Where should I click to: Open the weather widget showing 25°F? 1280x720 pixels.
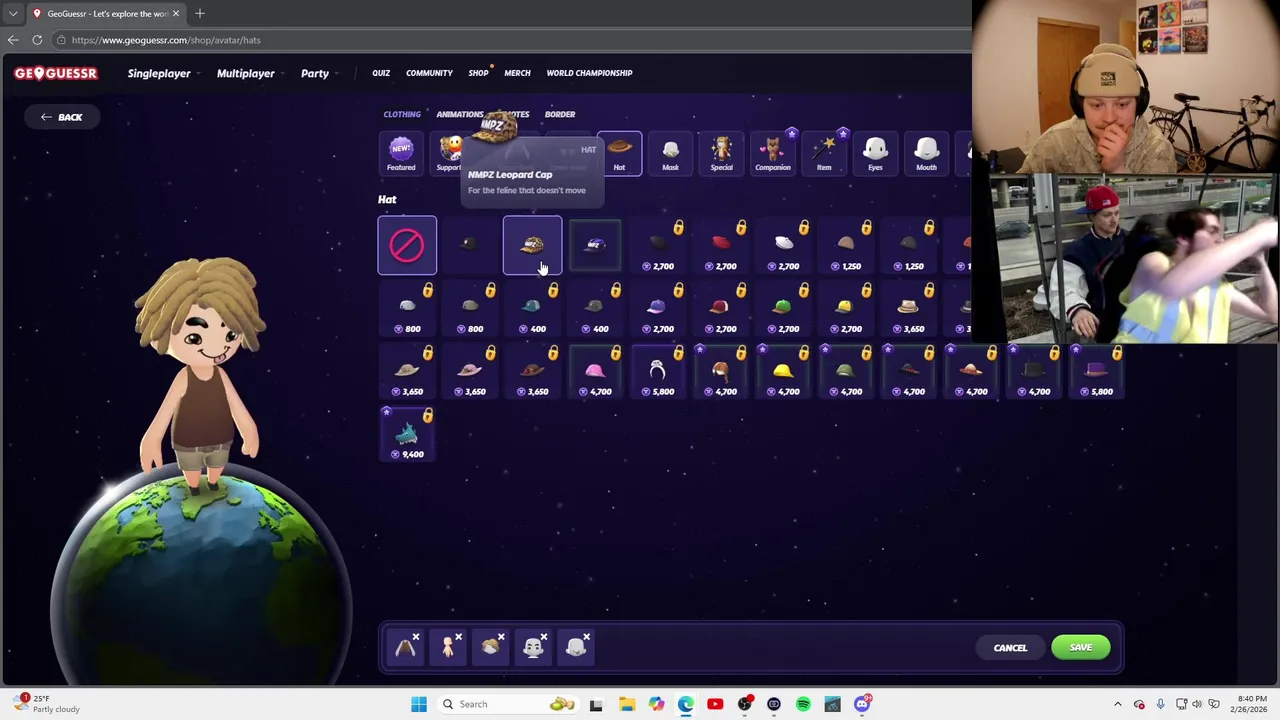tap(48, 704)
